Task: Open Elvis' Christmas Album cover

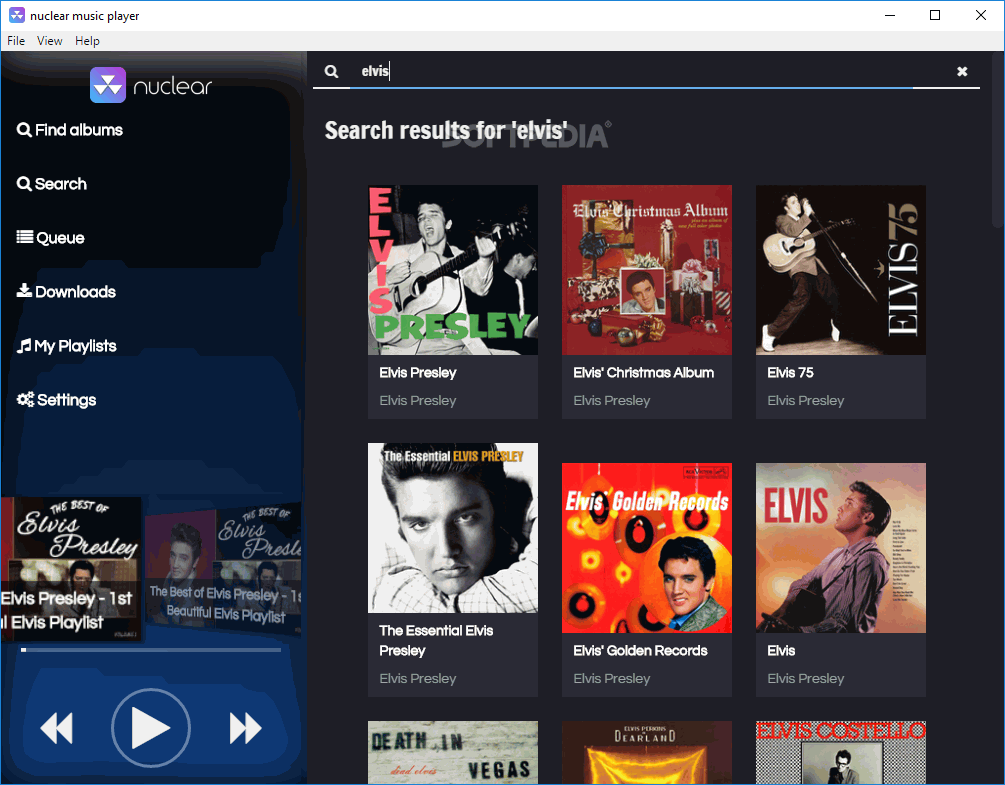Action: click(647, 270)
